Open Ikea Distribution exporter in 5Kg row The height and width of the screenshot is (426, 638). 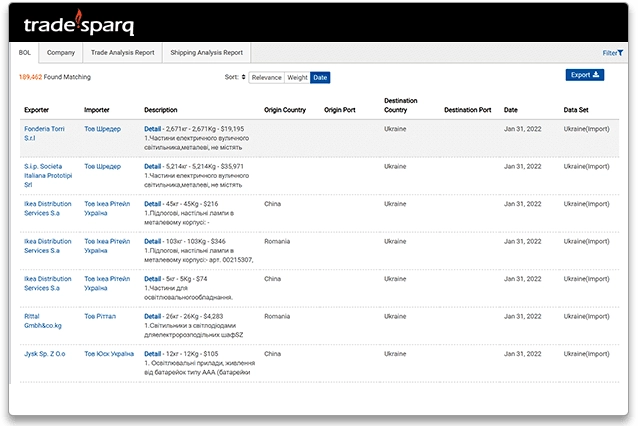(x=48, y=283)
